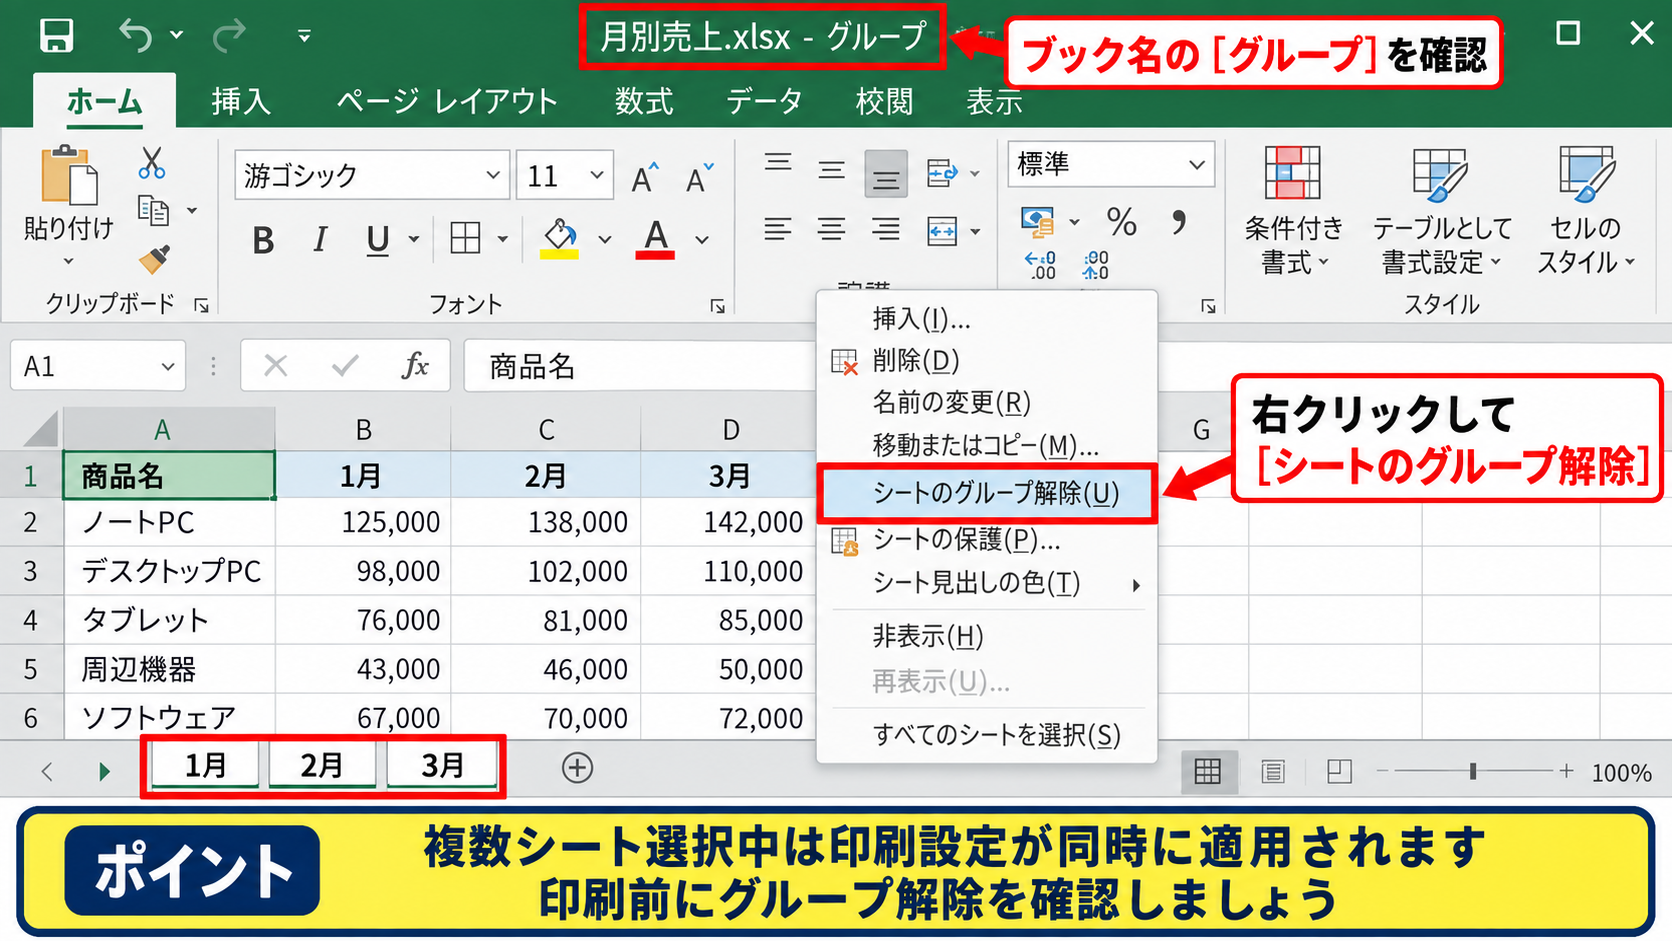The height and width of the screenshot is (941, 1672).
Task: Toggle bottom vertical alignment button
Action: coord(886,174)
